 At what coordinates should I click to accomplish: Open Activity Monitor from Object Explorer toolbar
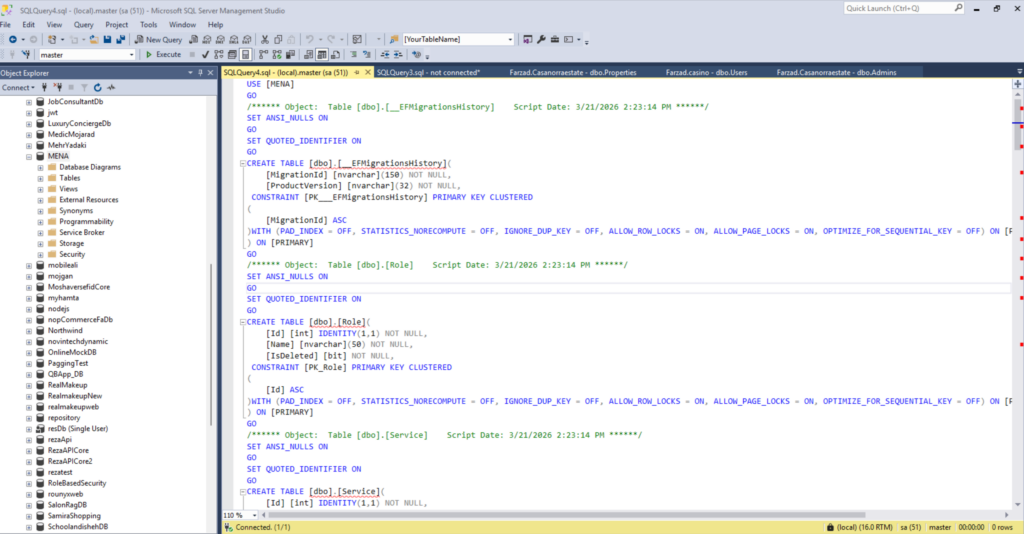click(111, 87)
